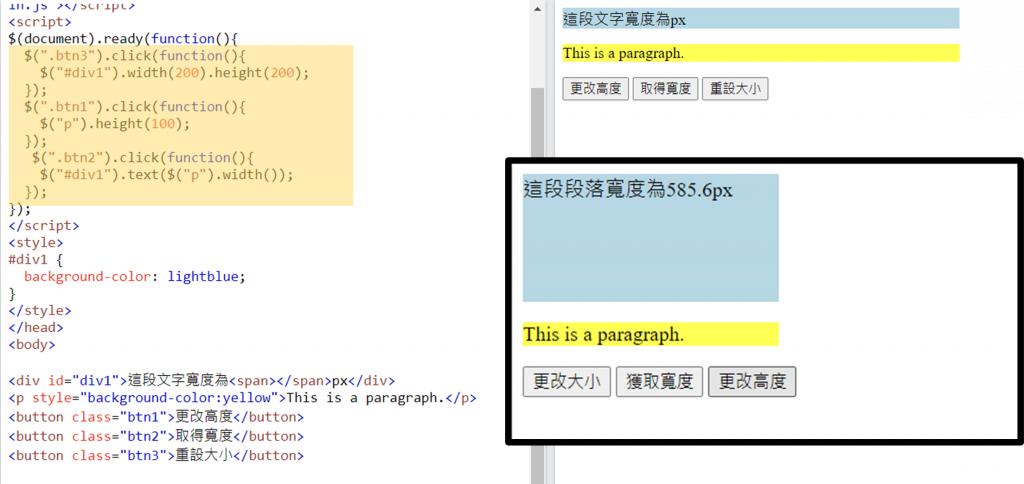This screenshot has height=484, width=1024.
Task: Click the light blue 這段文字寬度為px box
Action: point(761,18)
